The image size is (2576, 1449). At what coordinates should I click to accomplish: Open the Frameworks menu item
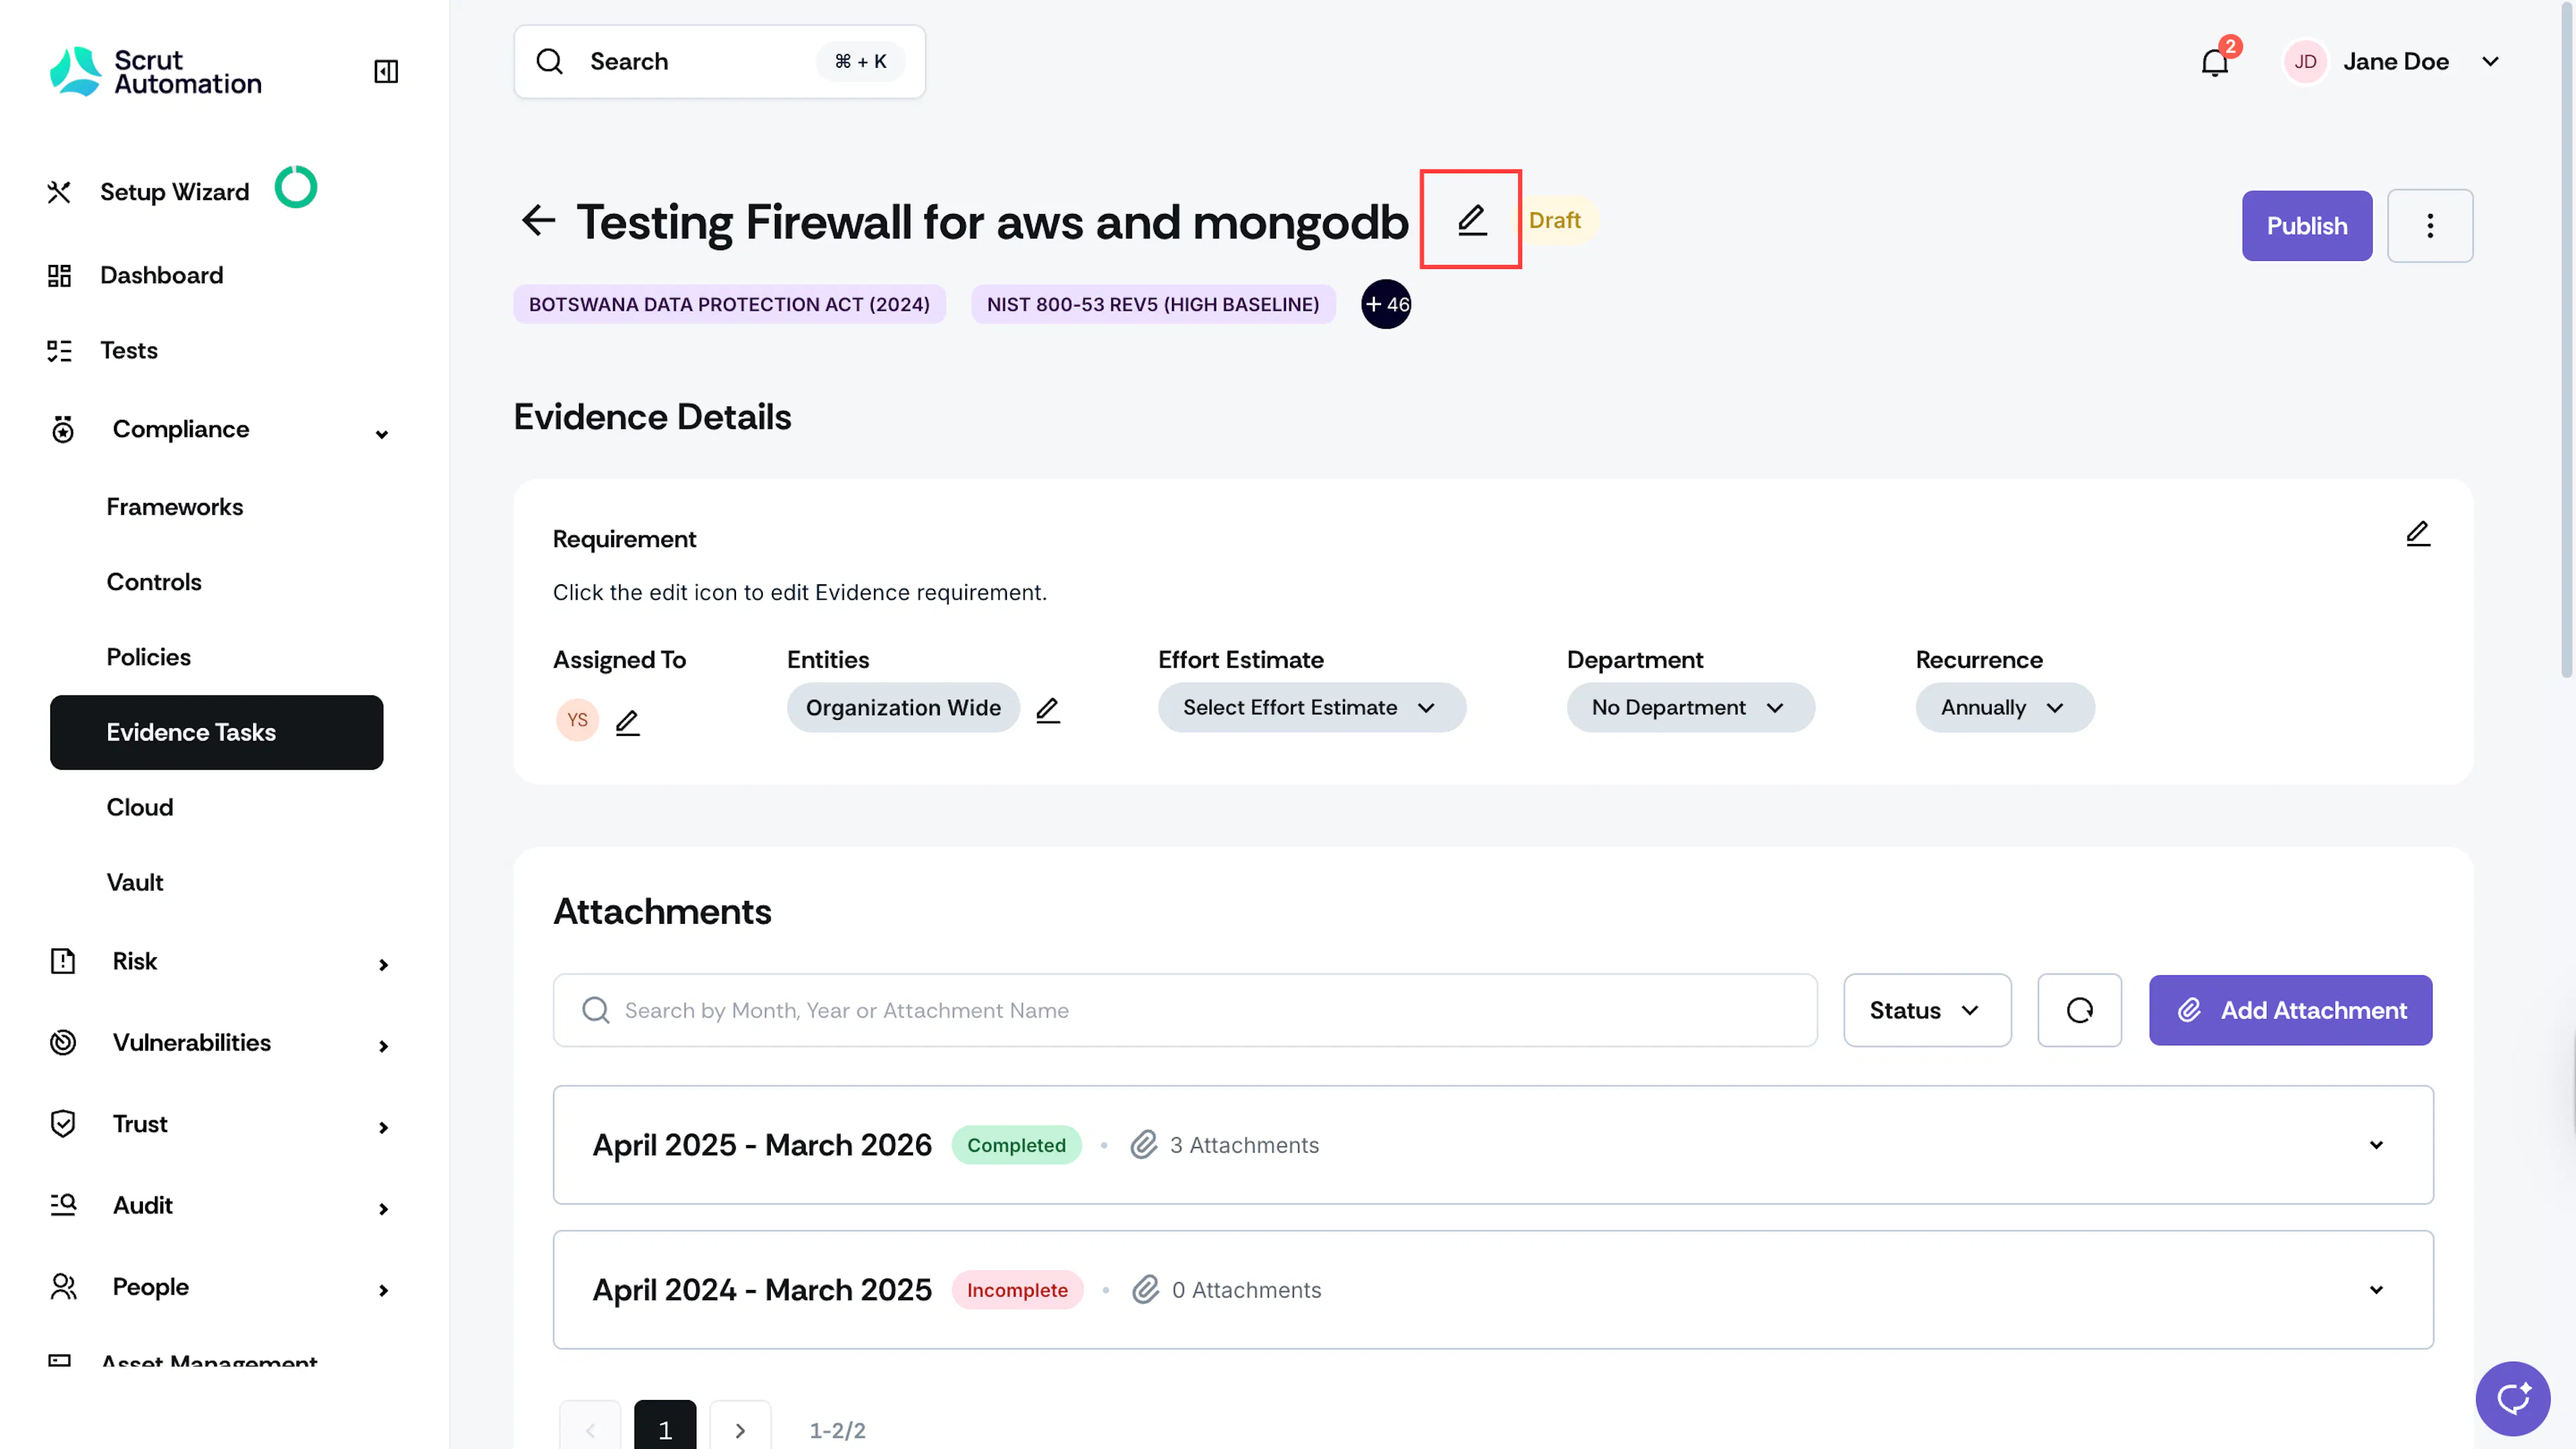tap(175, 507)
